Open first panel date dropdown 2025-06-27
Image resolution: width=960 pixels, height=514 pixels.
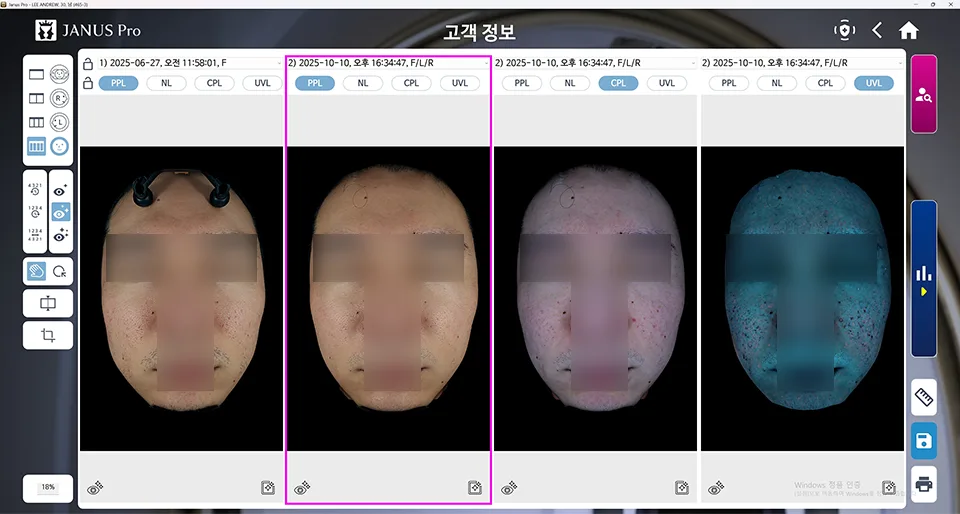[190, 63]
